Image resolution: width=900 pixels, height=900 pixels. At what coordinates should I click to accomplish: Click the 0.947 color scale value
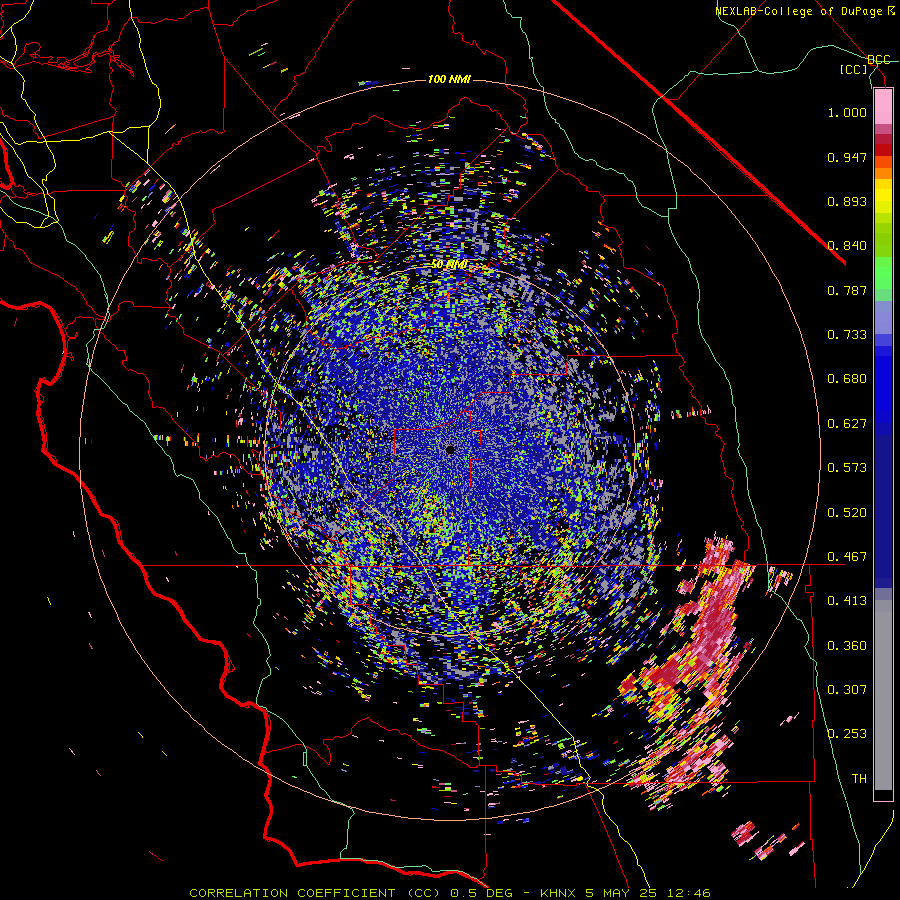[x=847, y=157]
